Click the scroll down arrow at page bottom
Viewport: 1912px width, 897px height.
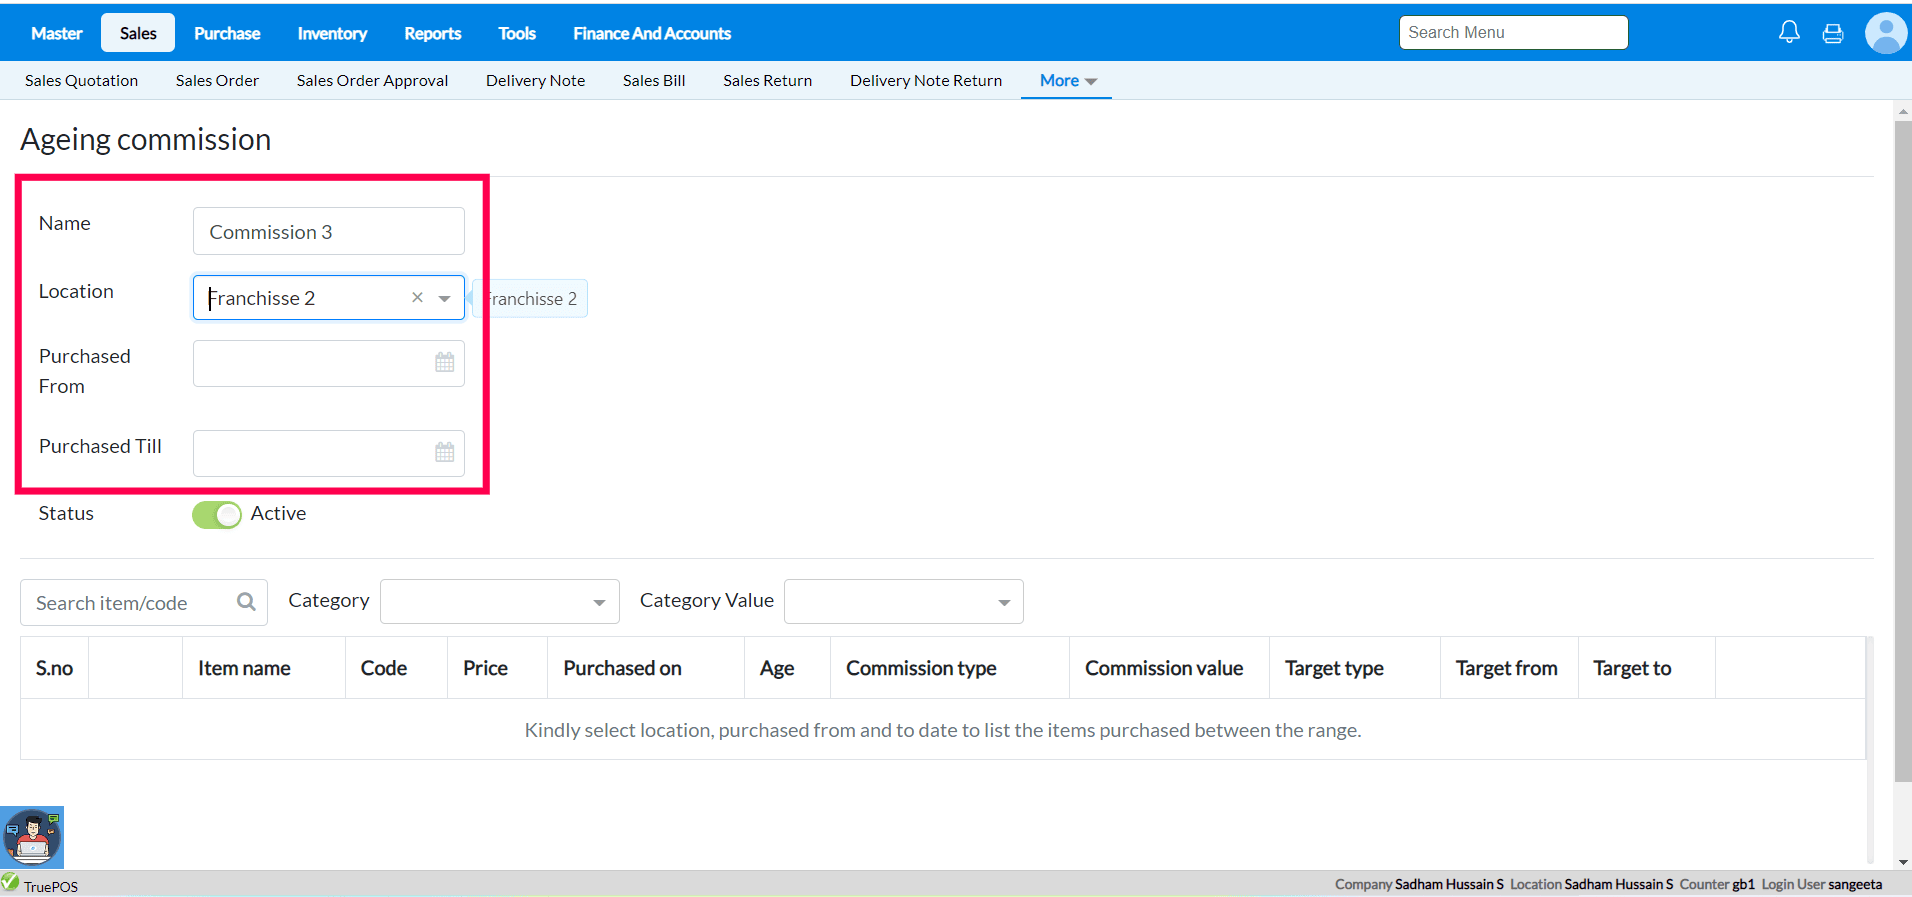pyautogui.click(x=1903, y=862)
